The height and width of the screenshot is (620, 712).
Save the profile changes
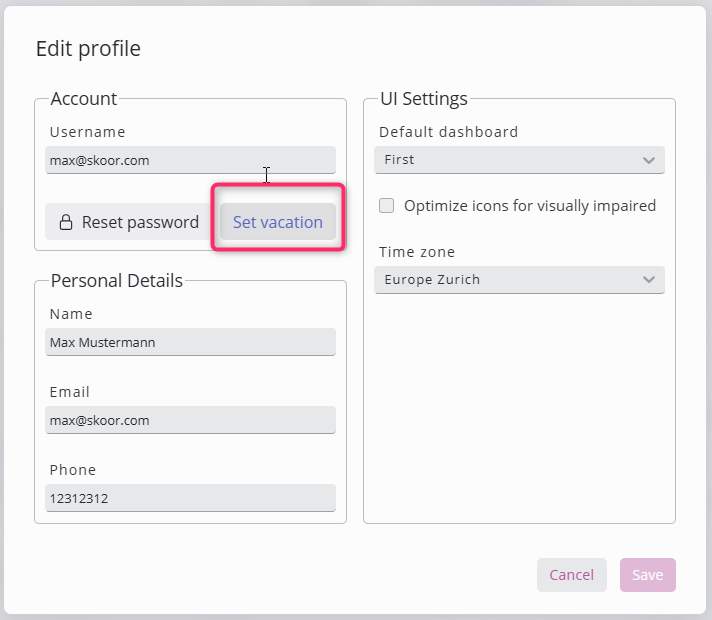(647, 575)
